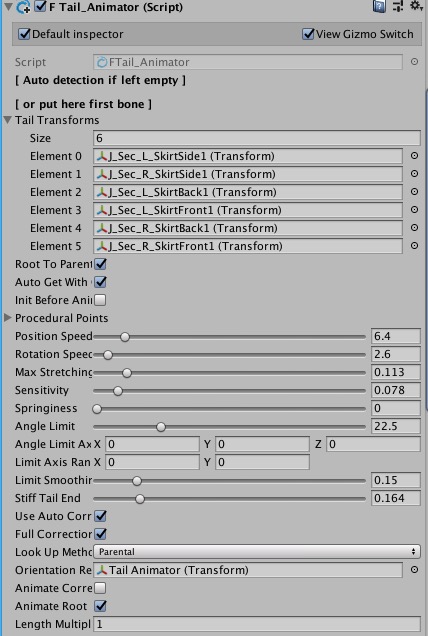Click the Max Stretching value field 0.113

[x=396, y=372]
